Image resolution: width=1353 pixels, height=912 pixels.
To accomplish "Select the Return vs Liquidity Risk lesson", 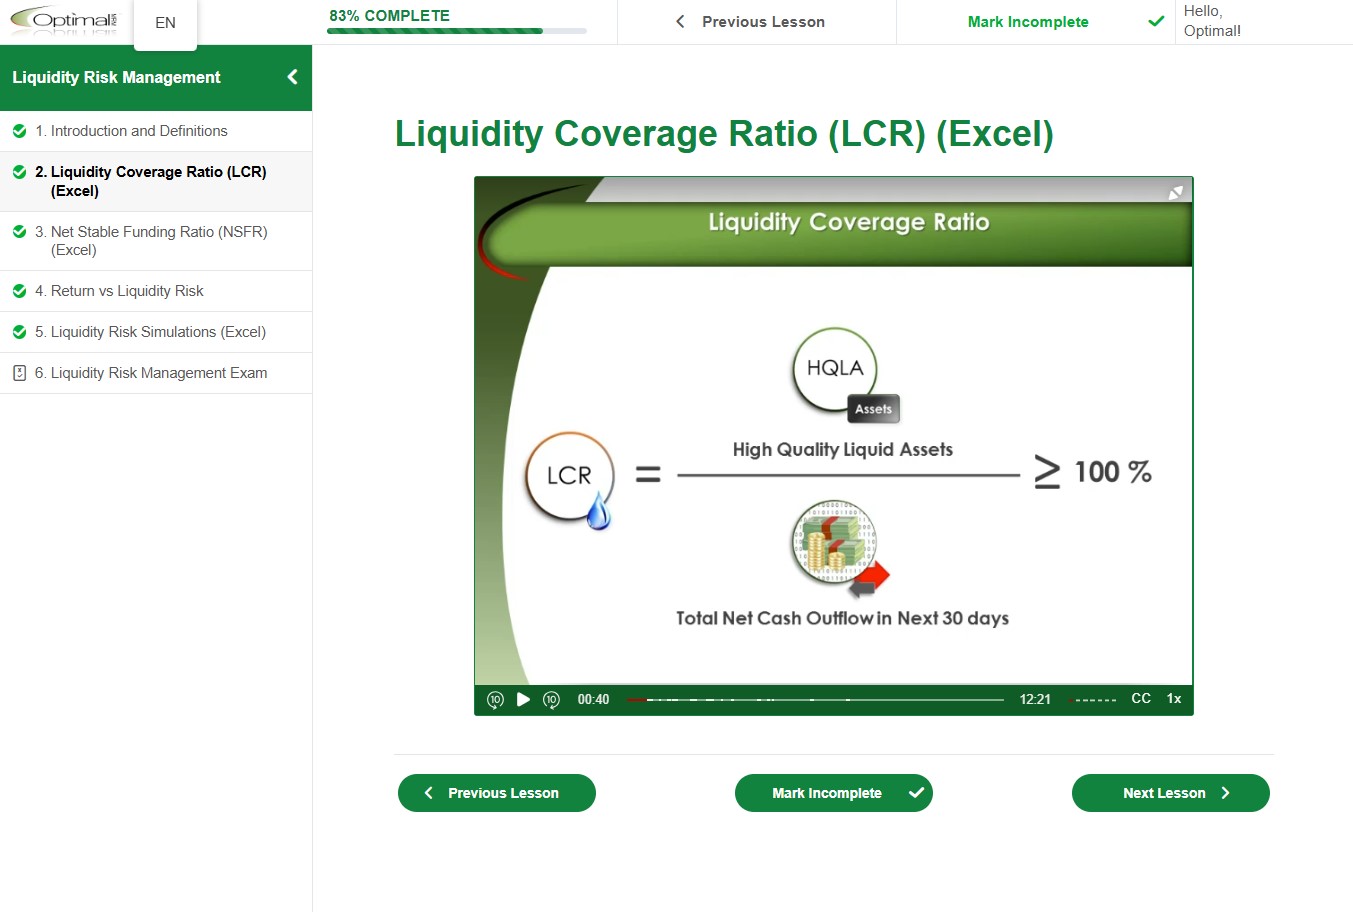I will click(x=126, y=291).
